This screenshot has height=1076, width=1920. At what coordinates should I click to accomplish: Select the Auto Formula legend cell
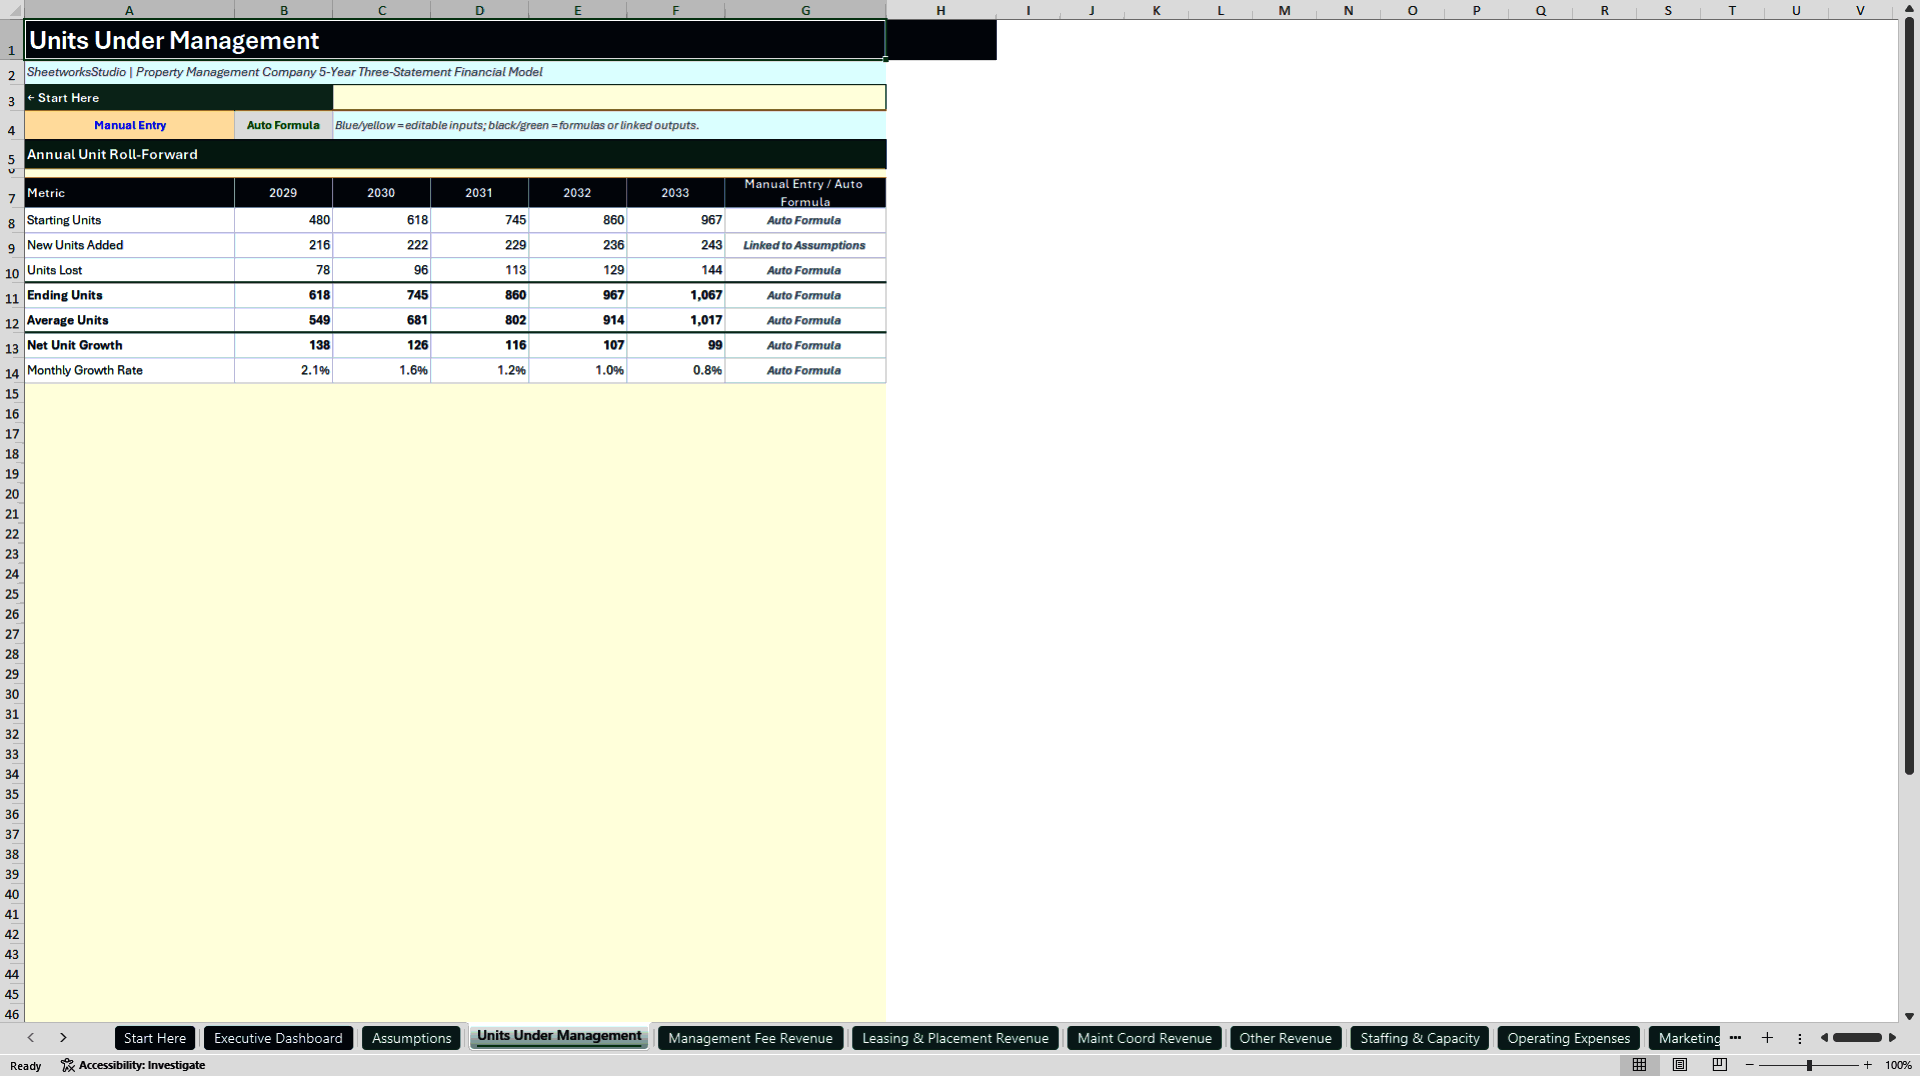pos(283,125)
